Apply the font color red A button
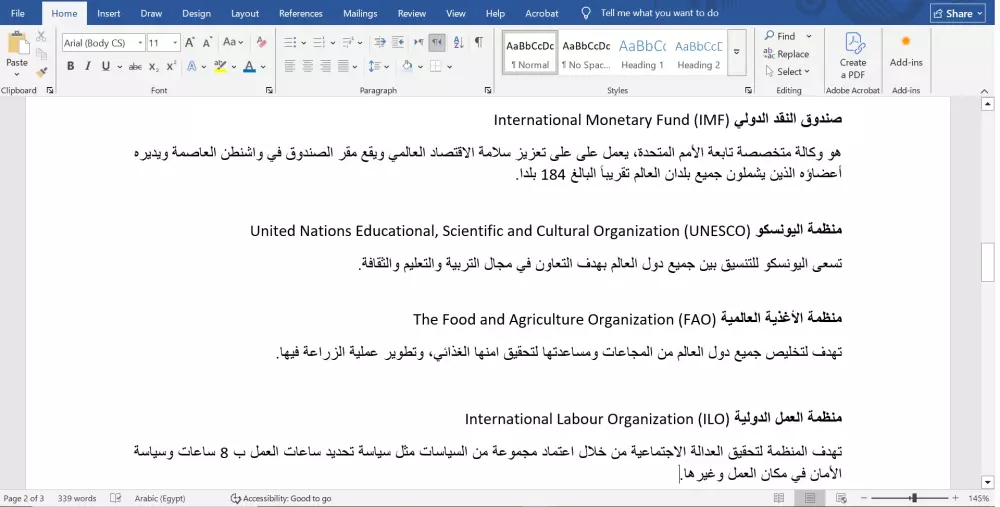Image resolution: width=1000 pixels, height=507 pixels. [x=249, y=66]
